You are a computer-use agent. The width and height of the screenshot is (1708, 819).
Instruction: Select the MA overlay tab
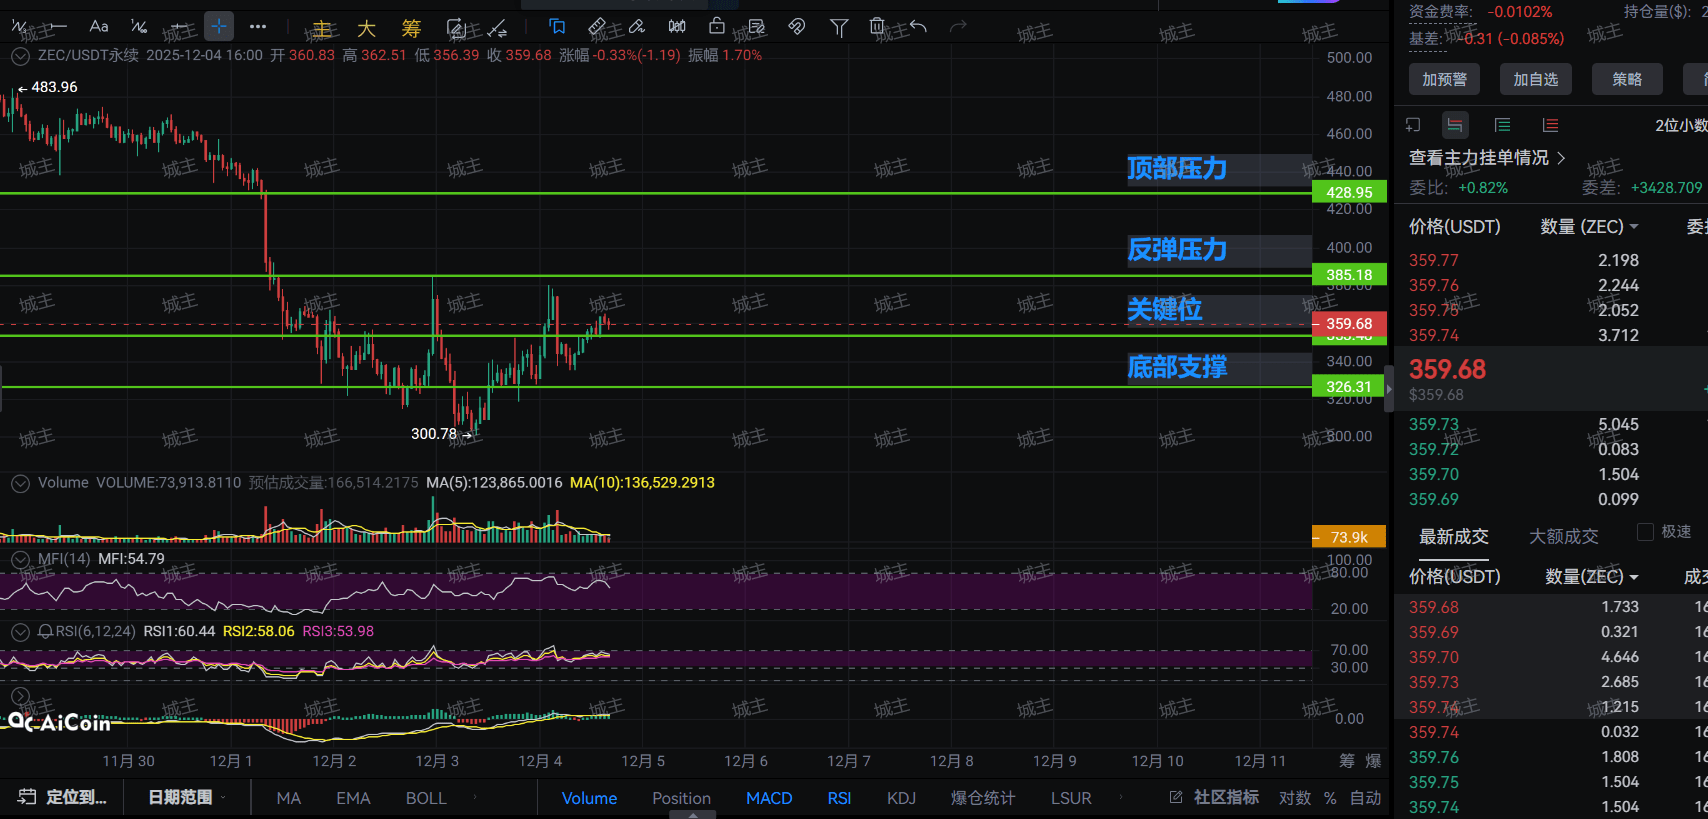[x=288, y=798]
